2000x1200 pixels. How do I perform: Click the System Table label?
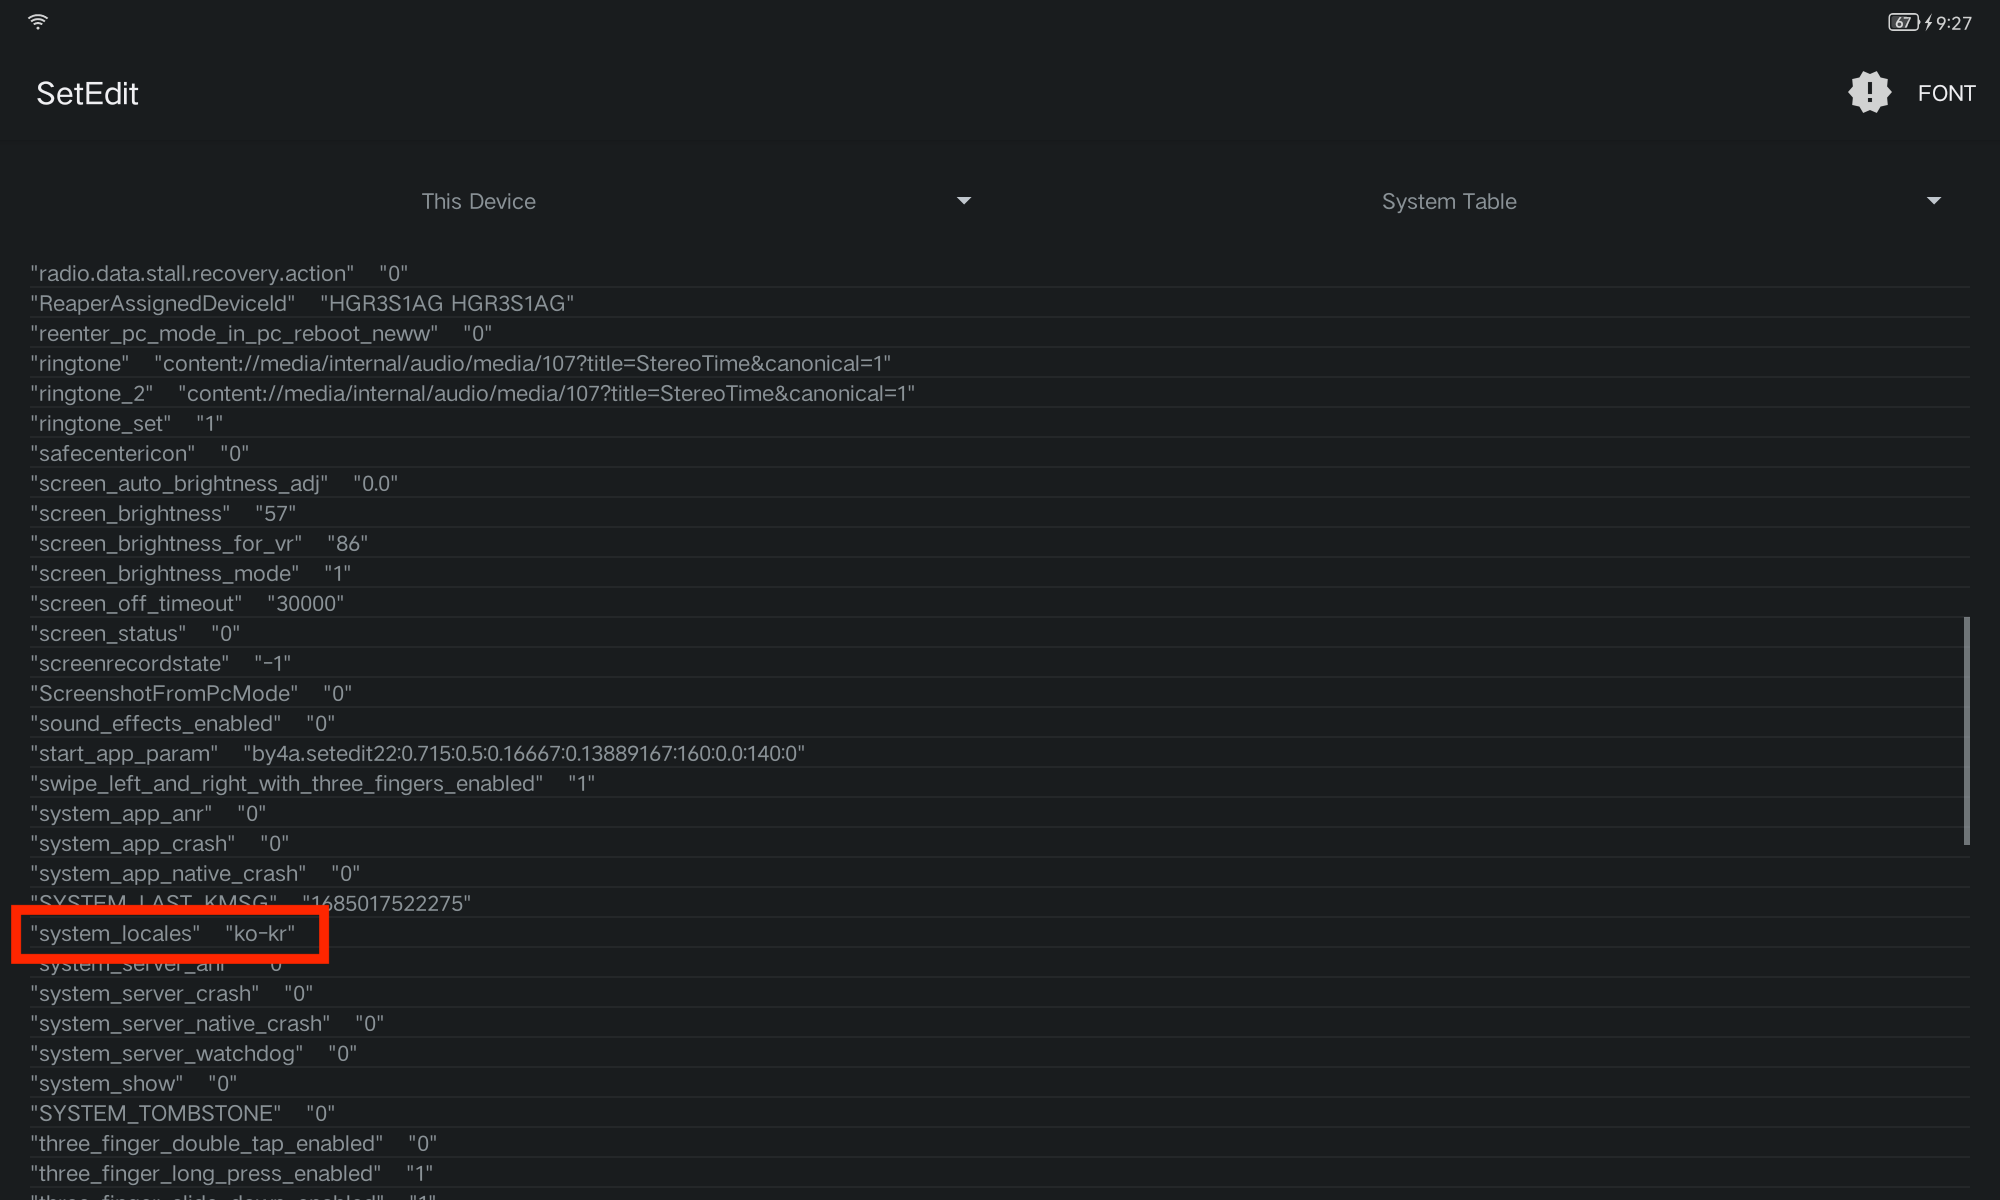point(1448,201)
